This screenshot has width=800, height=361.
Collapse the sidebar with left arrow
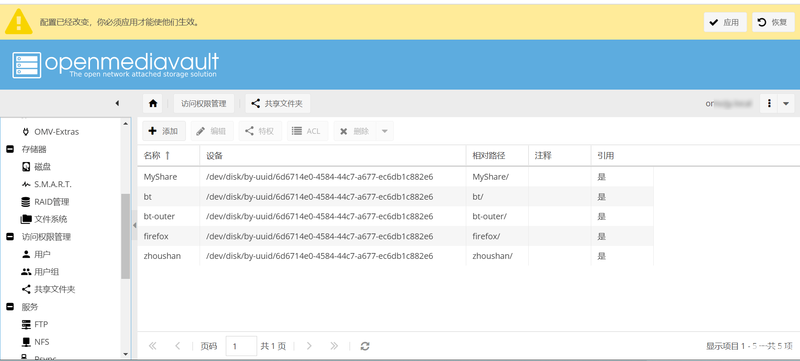click(117, 103)
